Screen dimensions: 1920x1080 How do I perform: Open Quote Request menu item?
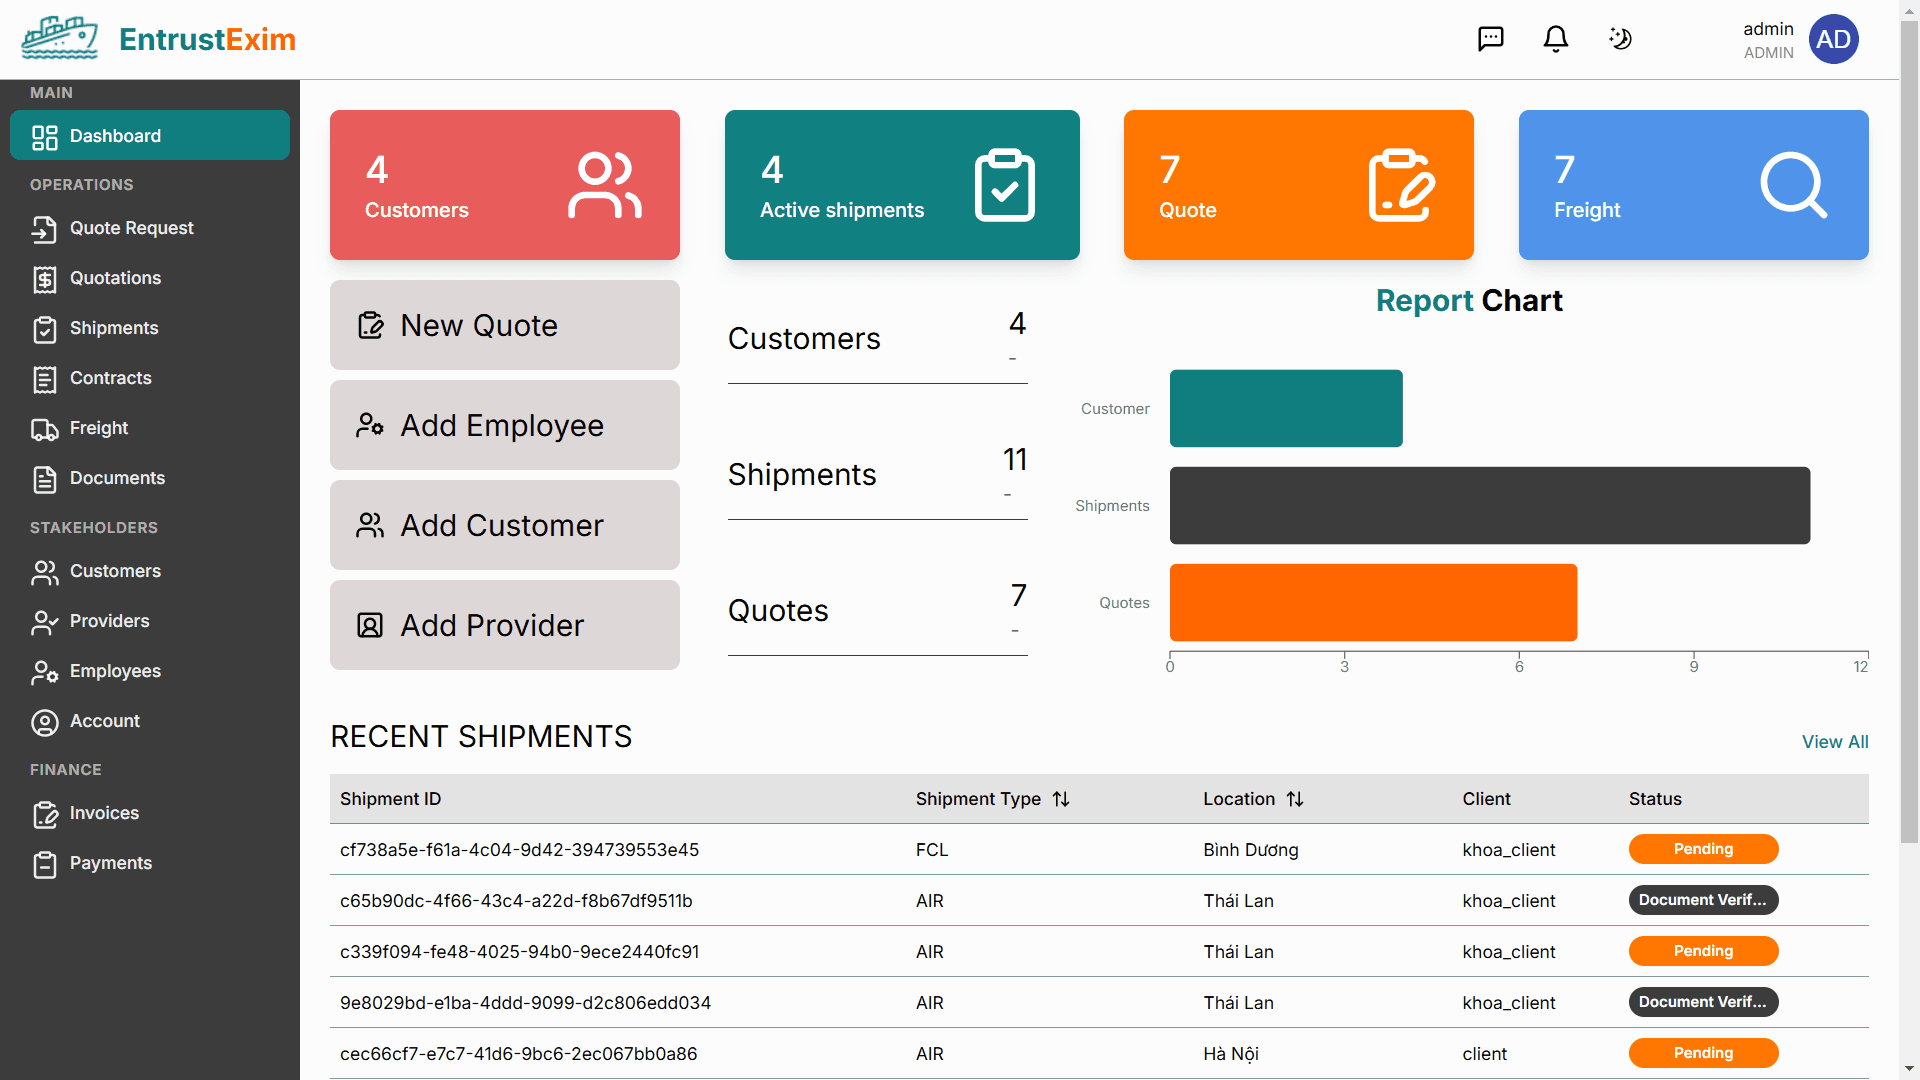point(150,229)
